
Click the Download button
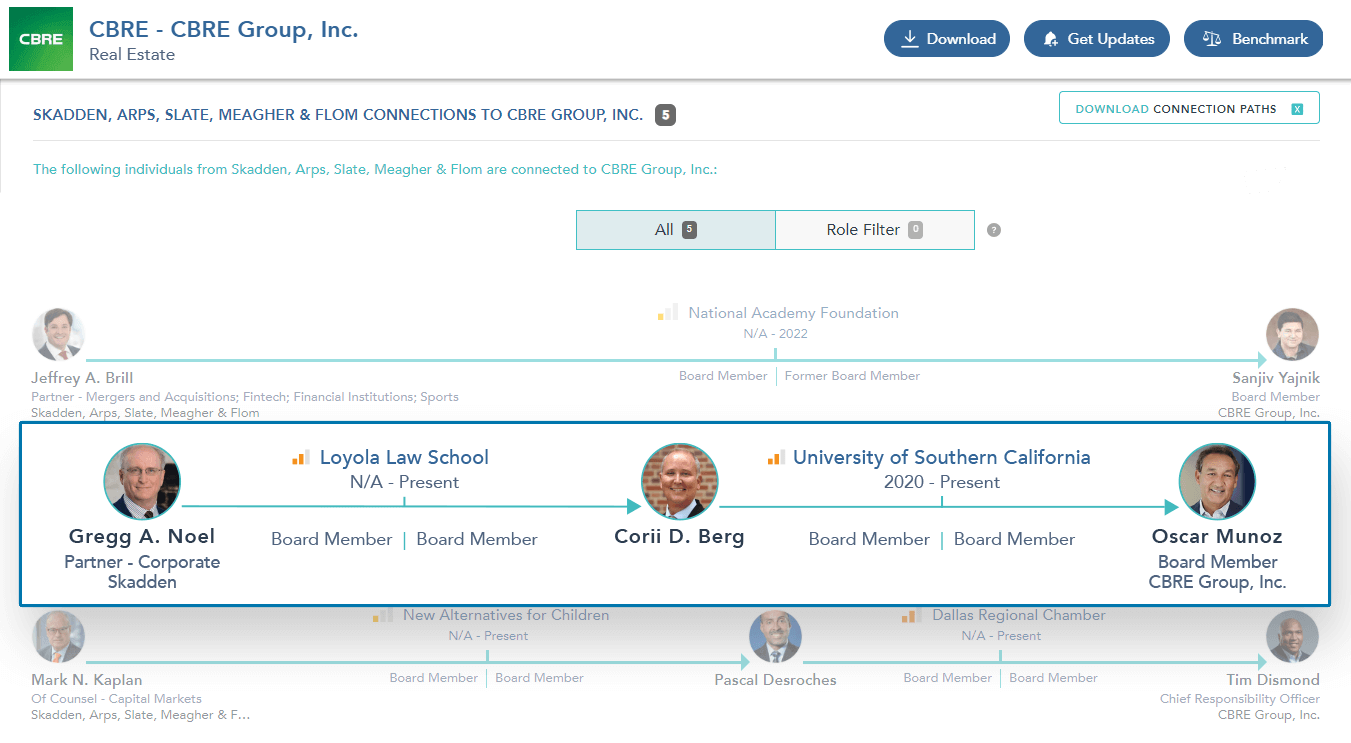pos(946,39)
